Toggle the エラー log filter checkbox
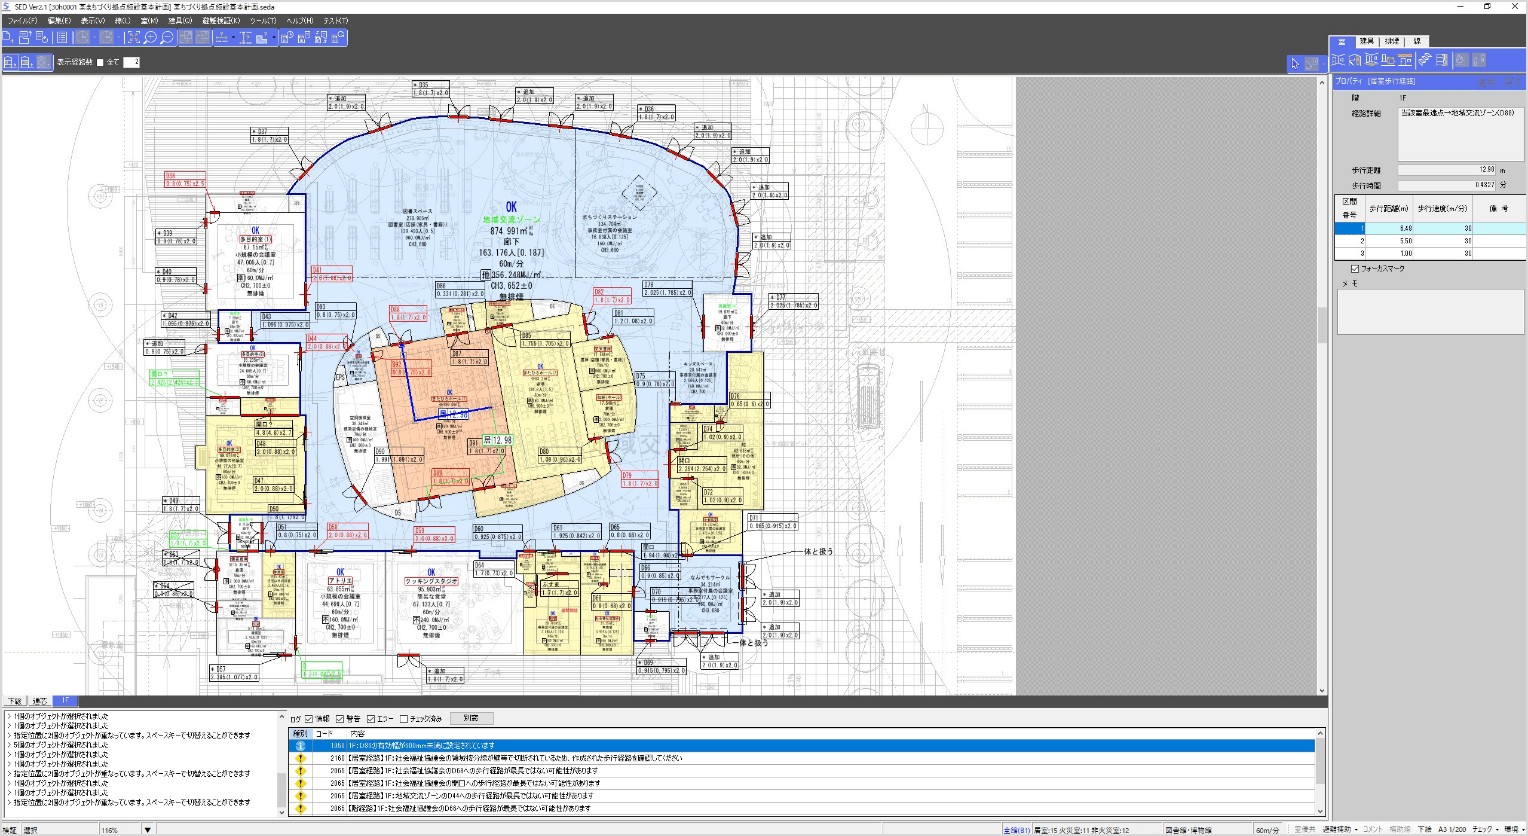 pyautogui.click(x=371, y=718)
